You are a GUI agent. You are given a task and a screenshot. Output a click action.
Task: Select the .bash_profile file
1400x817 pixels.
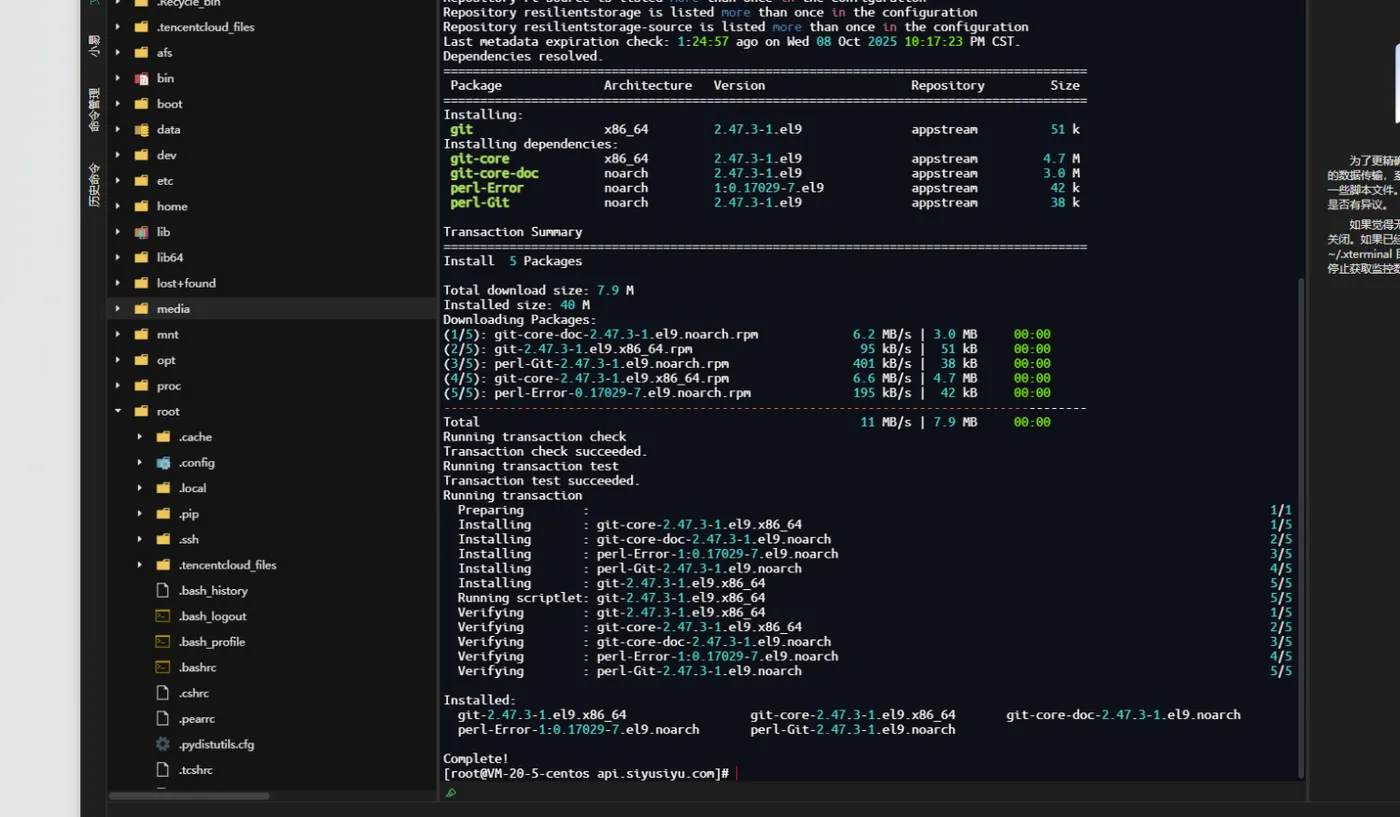212,642
